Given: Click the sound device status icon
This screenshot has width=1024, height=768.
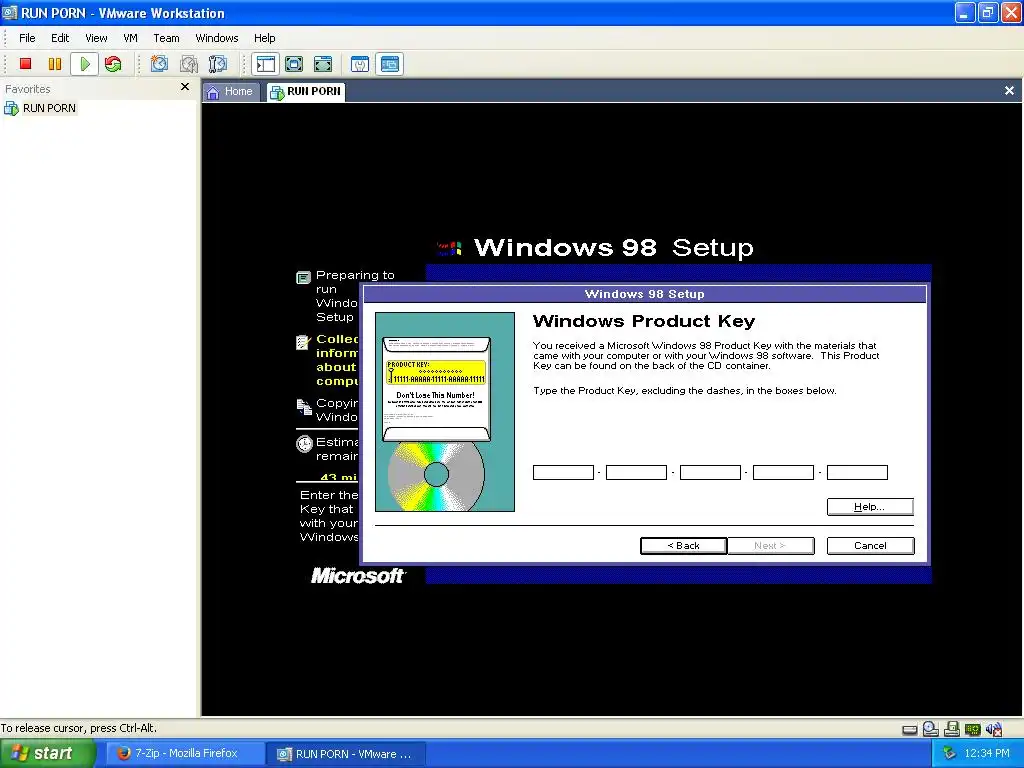Looking at the screenshot, I should pyautogui.click(x=994, y=729).
